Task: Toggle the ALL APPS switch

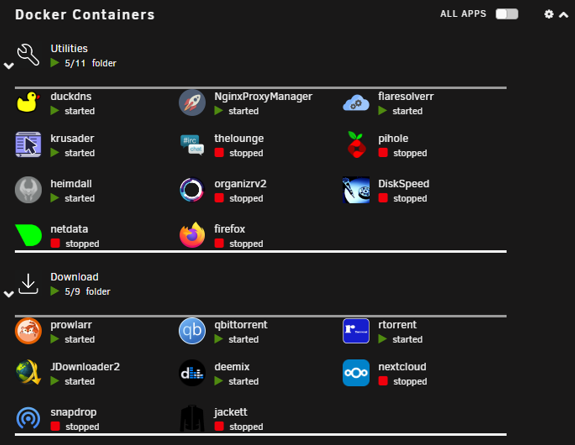Action: pyautogui.click(x=507, y=14)
